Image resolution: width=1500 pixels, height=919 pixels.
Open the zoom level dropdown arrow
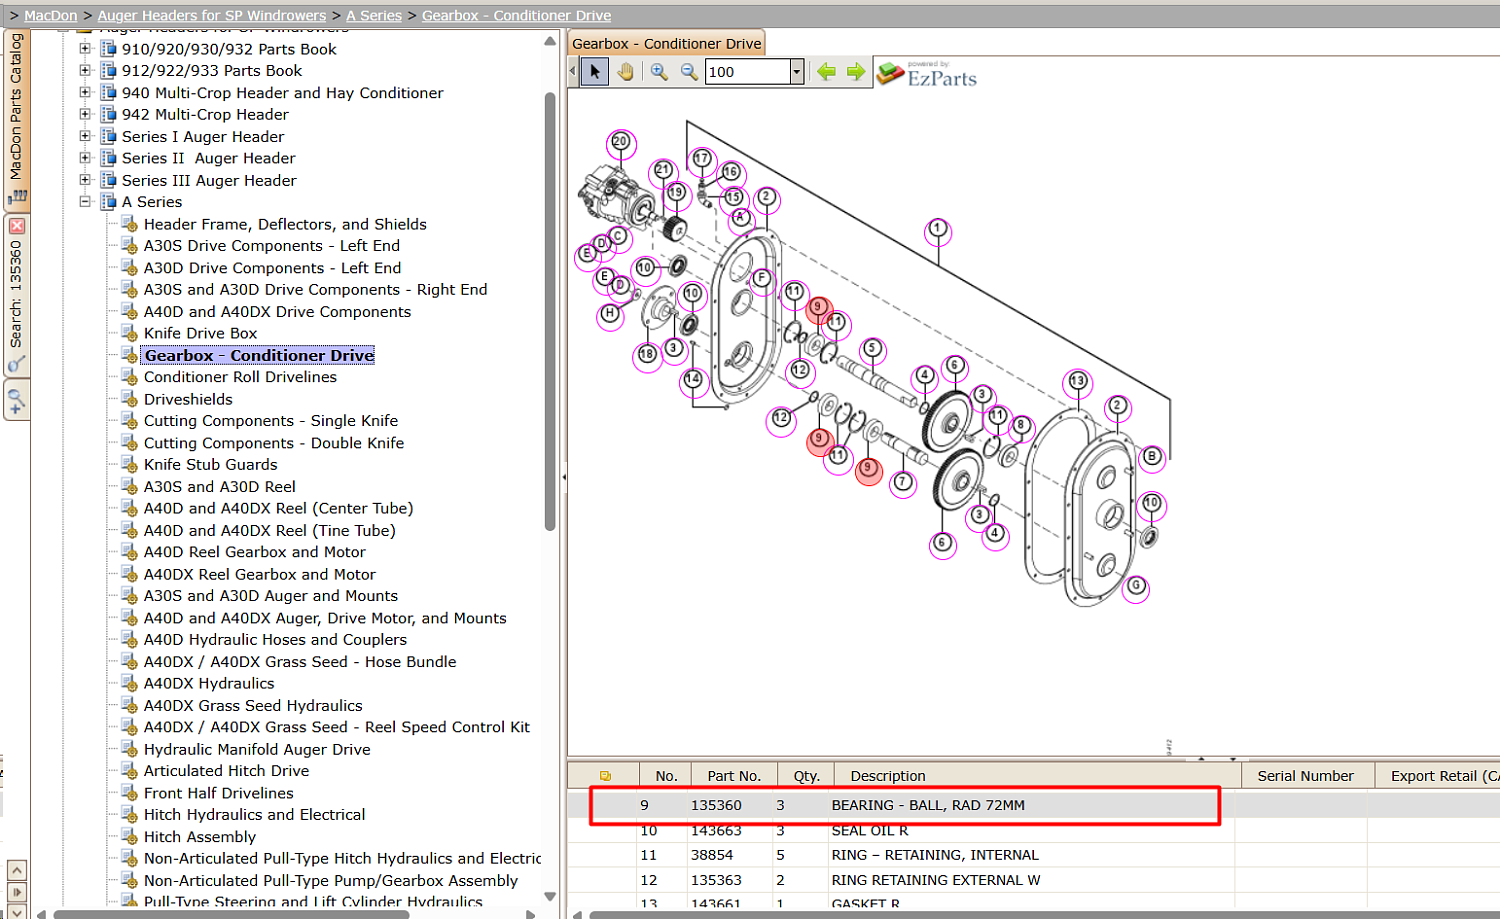[797, 72]
